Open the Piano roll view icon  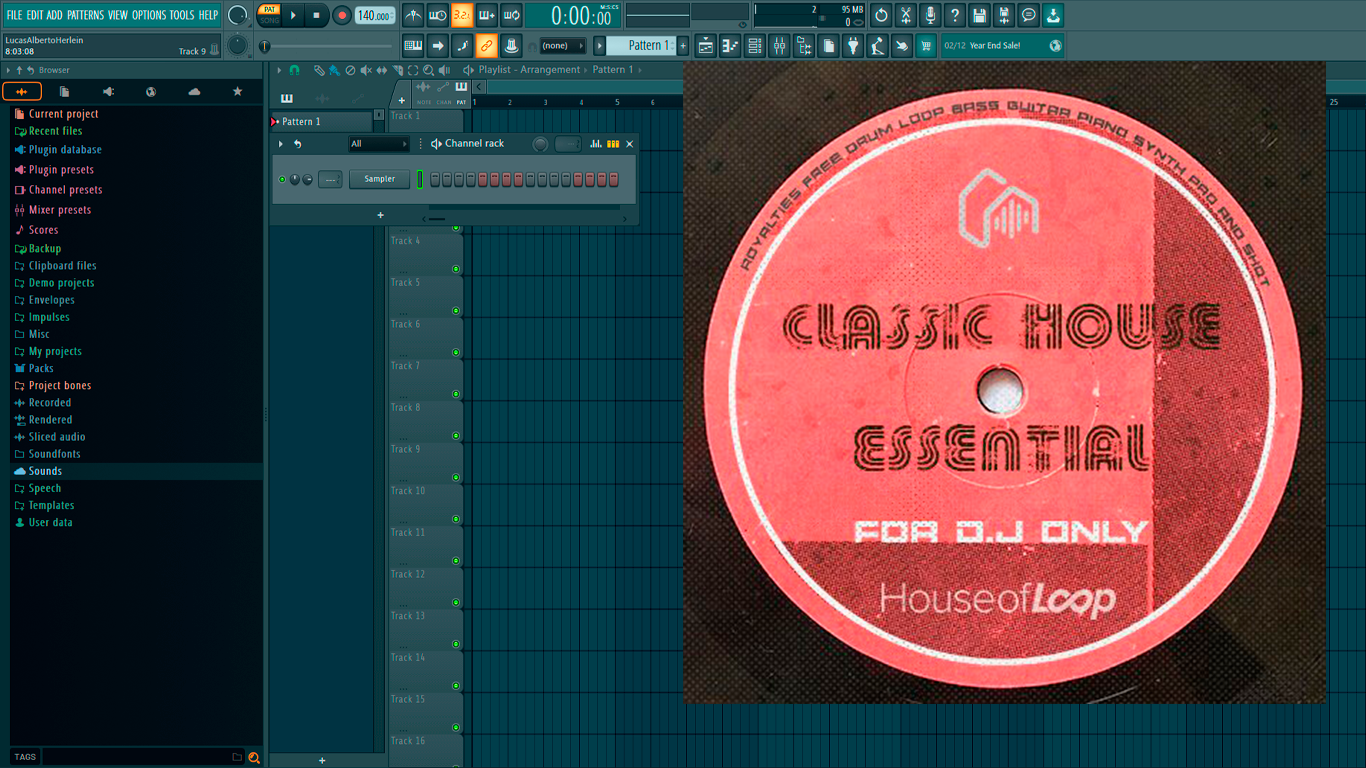(730, 45)
